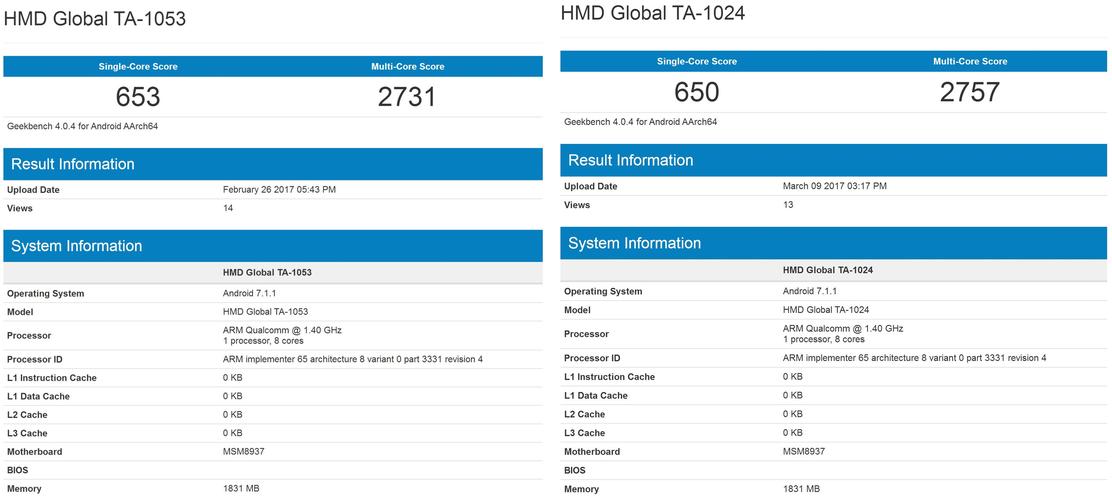Click the 'HMD Global TA-1053' page title
Screen dimensions: 1112x500
coord(95,19)
